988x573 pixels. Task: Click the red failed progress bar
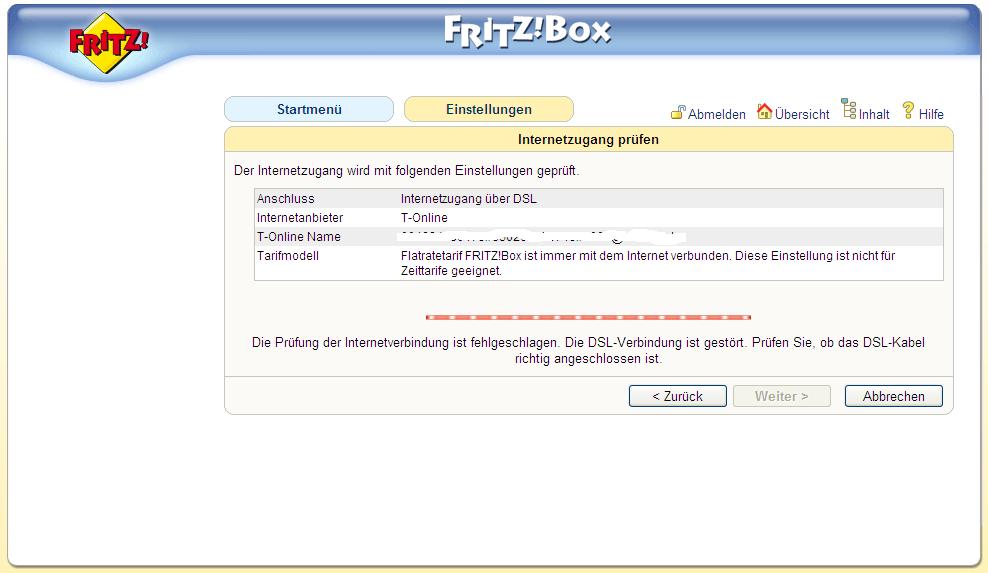pos(588,317)
